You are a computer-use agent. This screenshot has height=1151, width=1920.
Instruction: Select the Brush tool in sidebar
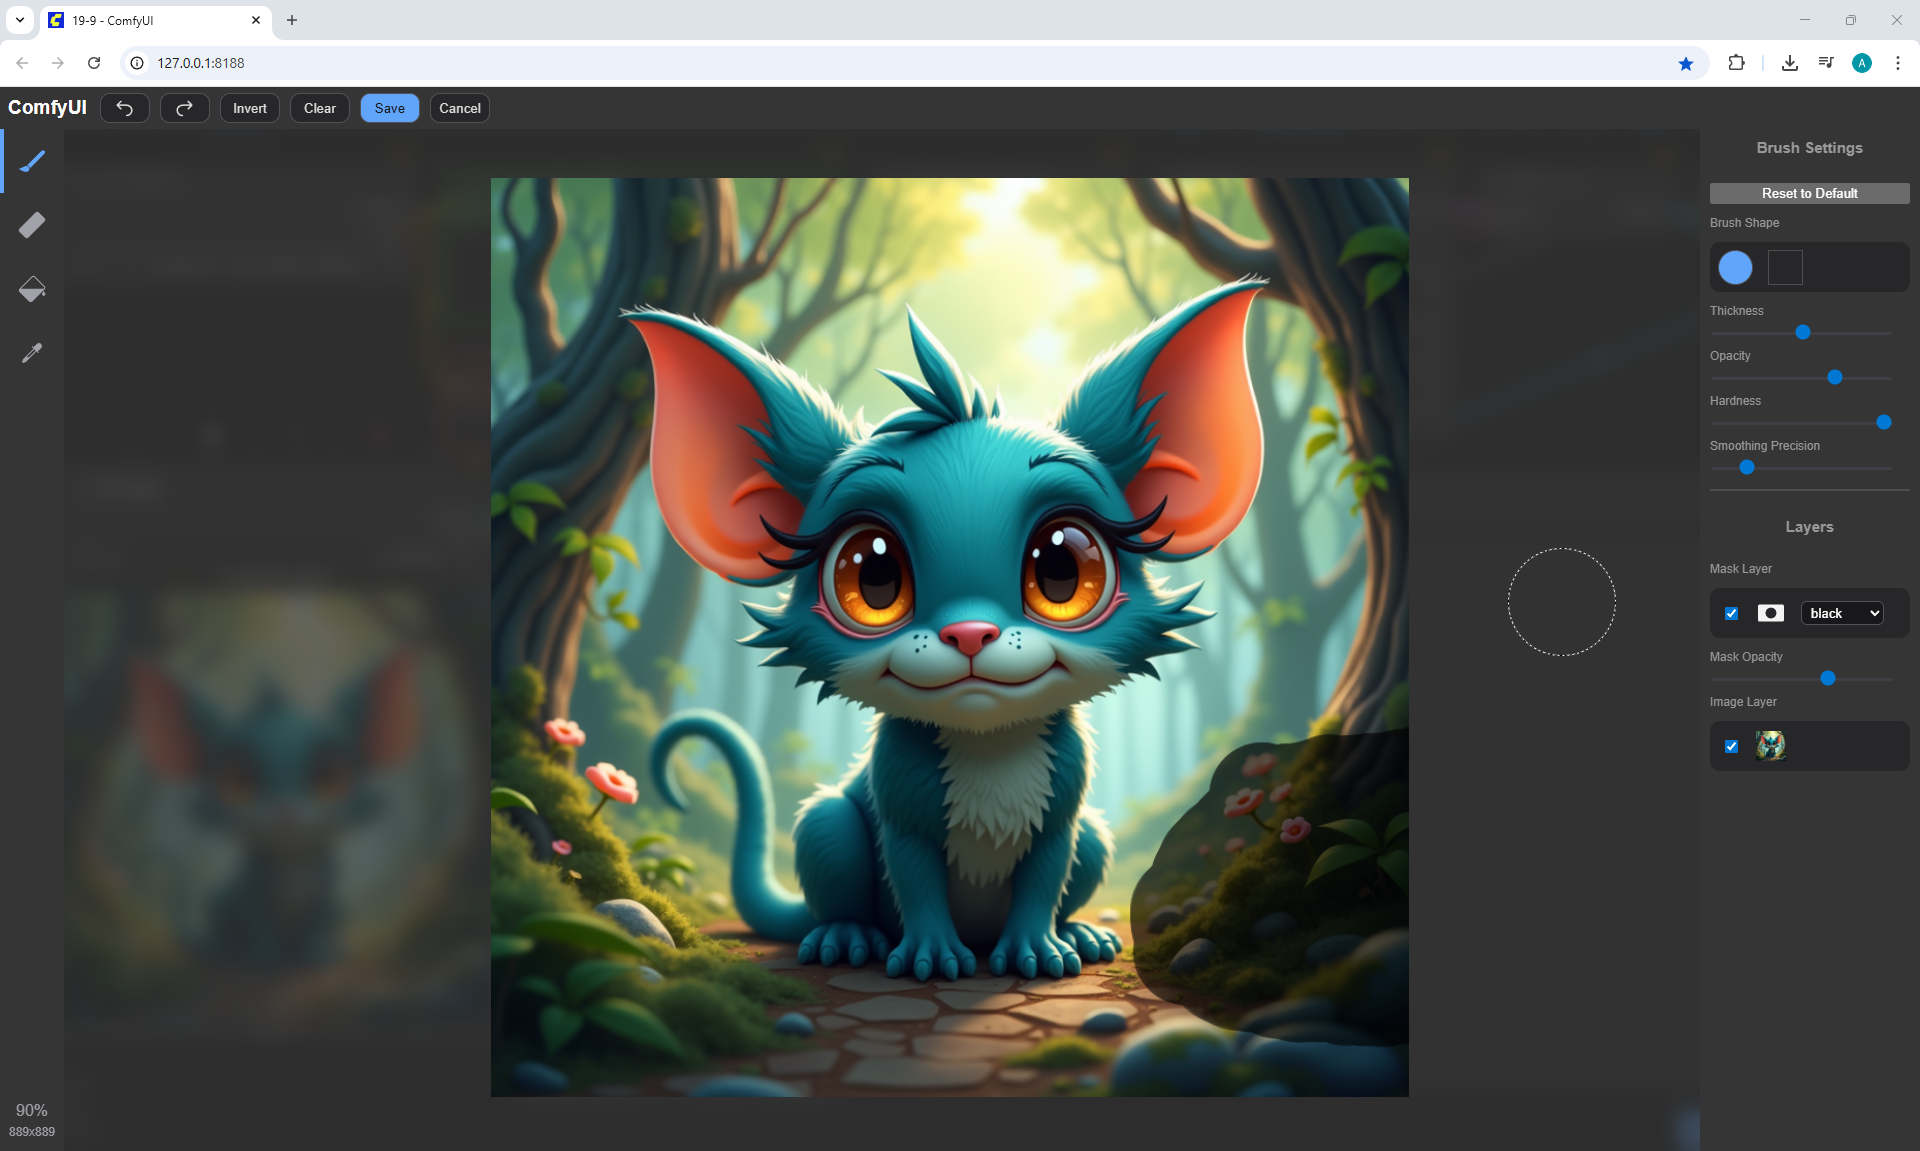click(x=32, y=161)
